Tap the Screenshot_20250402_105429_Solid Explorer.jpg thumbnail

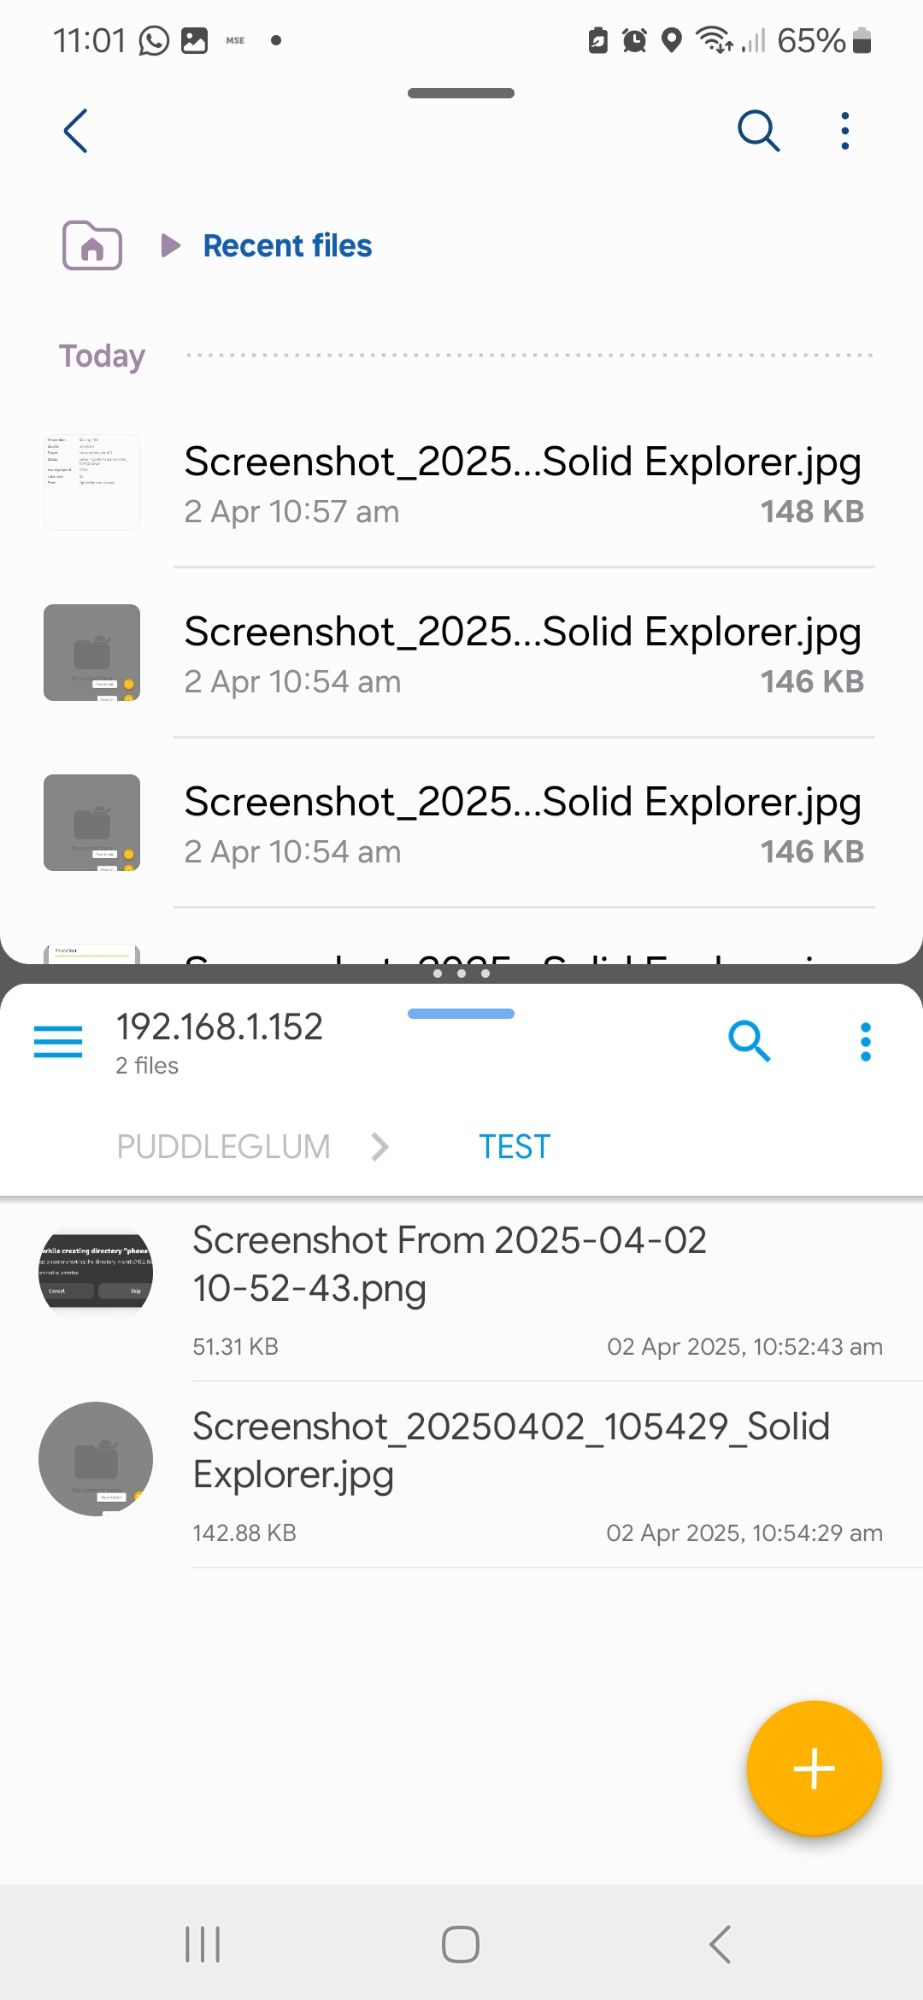tap(96, 1459)
